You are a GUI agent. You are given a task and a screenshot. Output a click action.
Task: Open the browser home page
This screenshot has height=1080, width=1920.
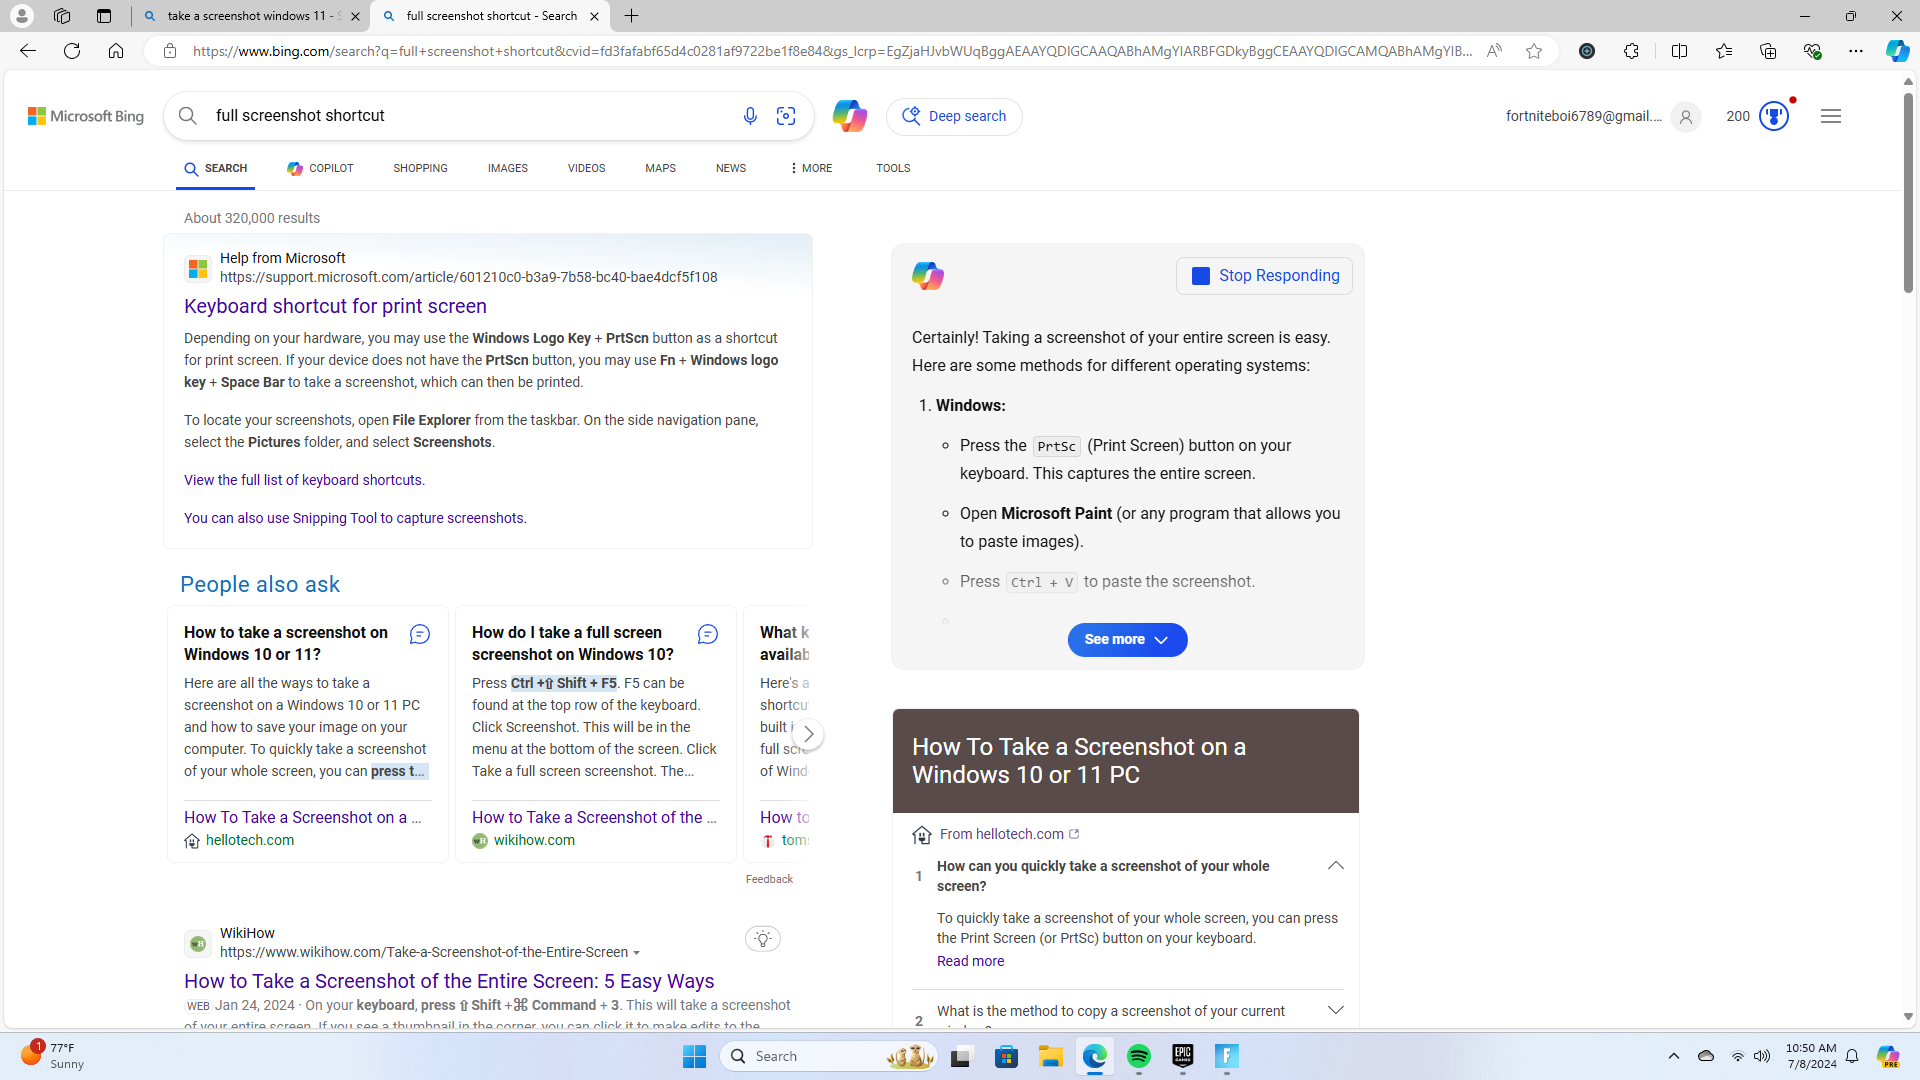point(116,51)
